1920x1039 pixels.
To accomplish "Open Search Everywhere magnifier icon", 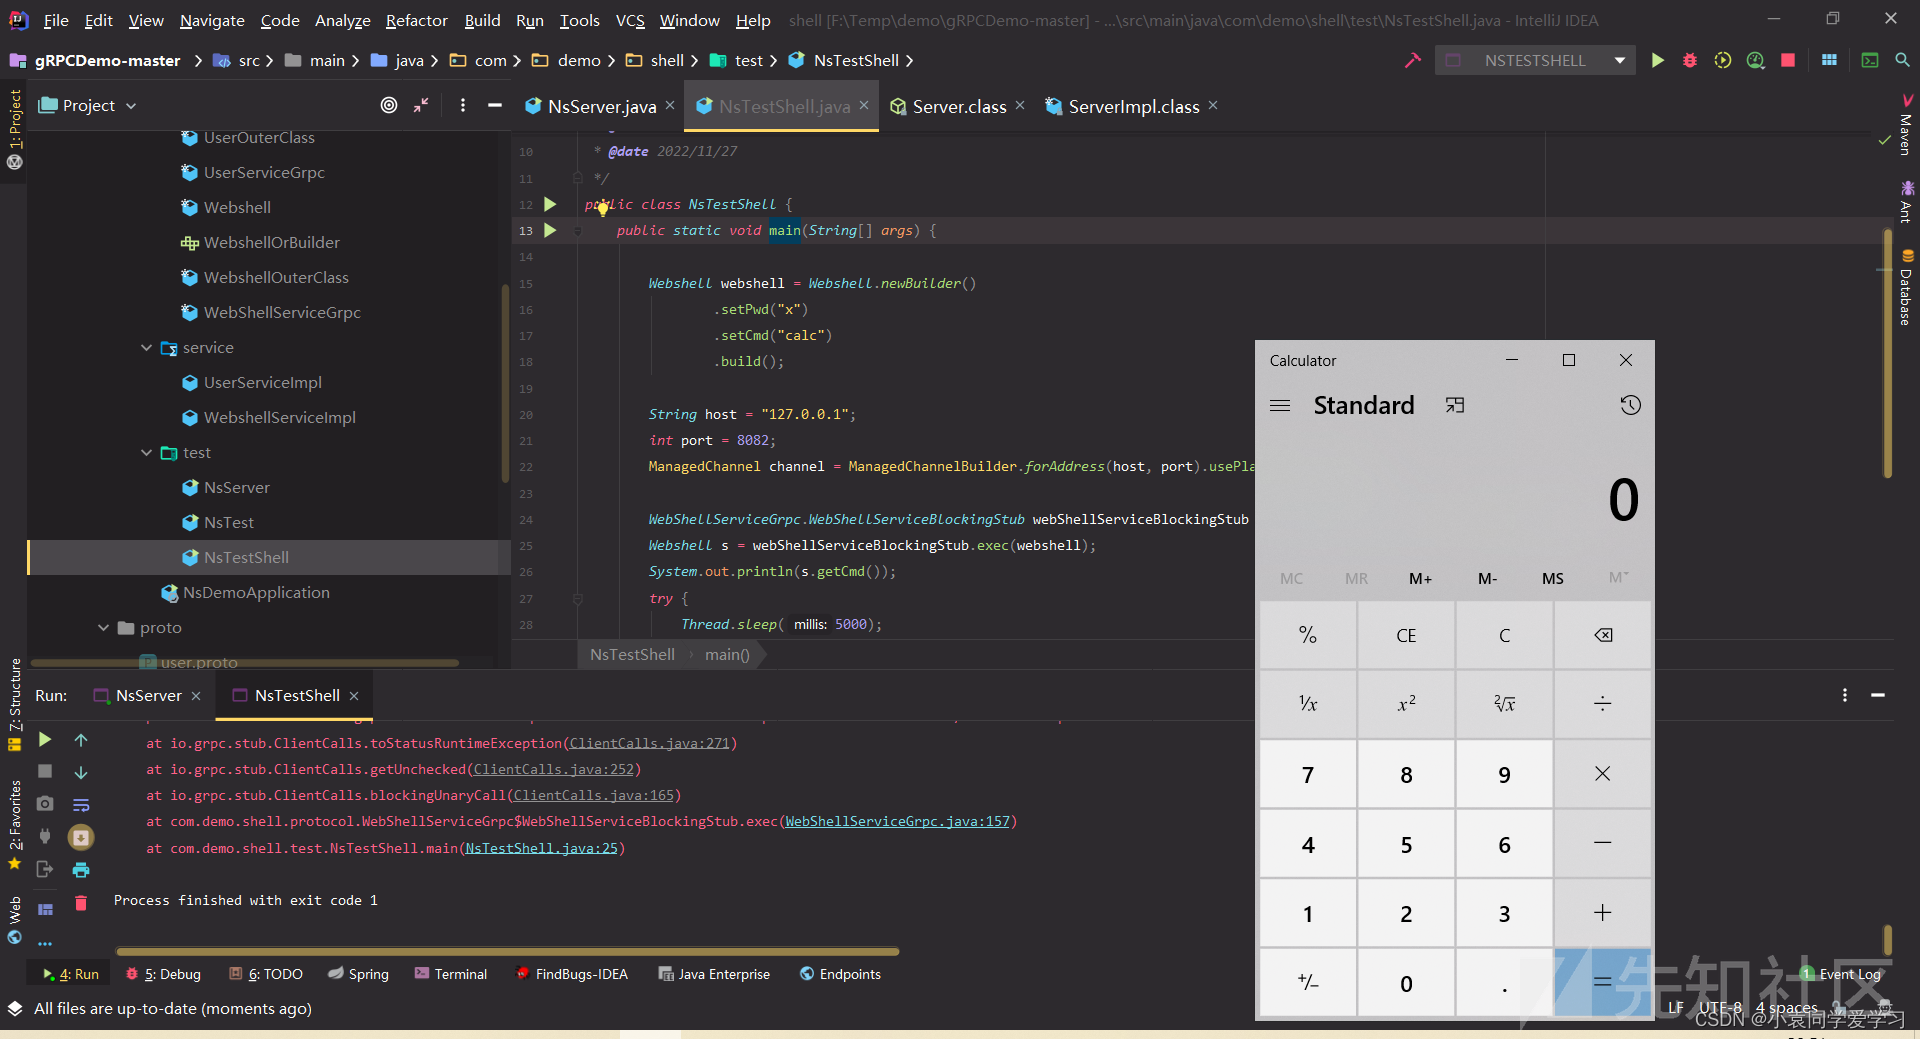I will (x=1902, y=60).
